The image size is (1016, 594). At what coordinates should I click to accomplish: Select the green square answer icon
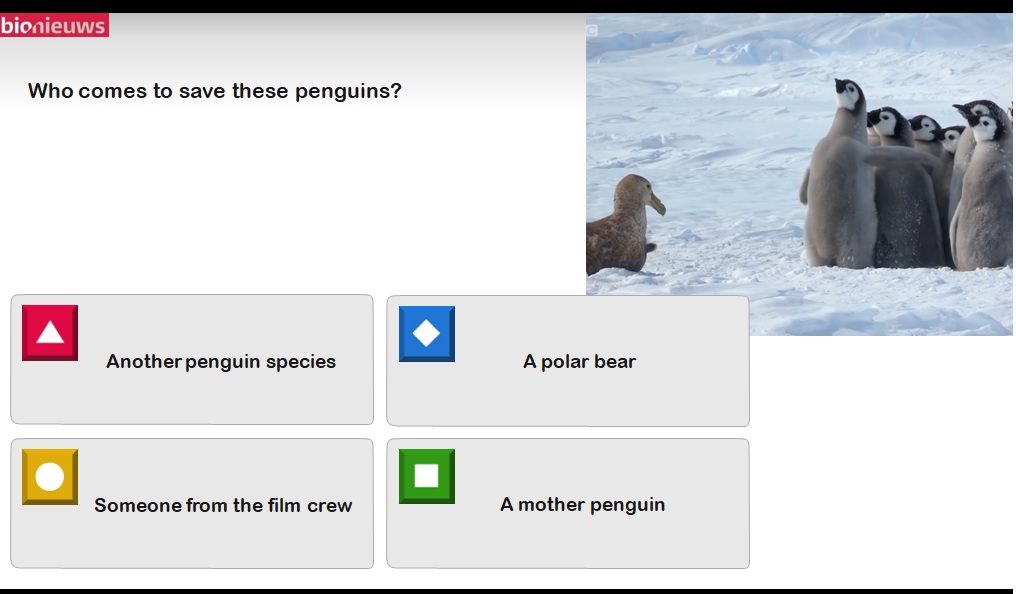coord(426,476)
